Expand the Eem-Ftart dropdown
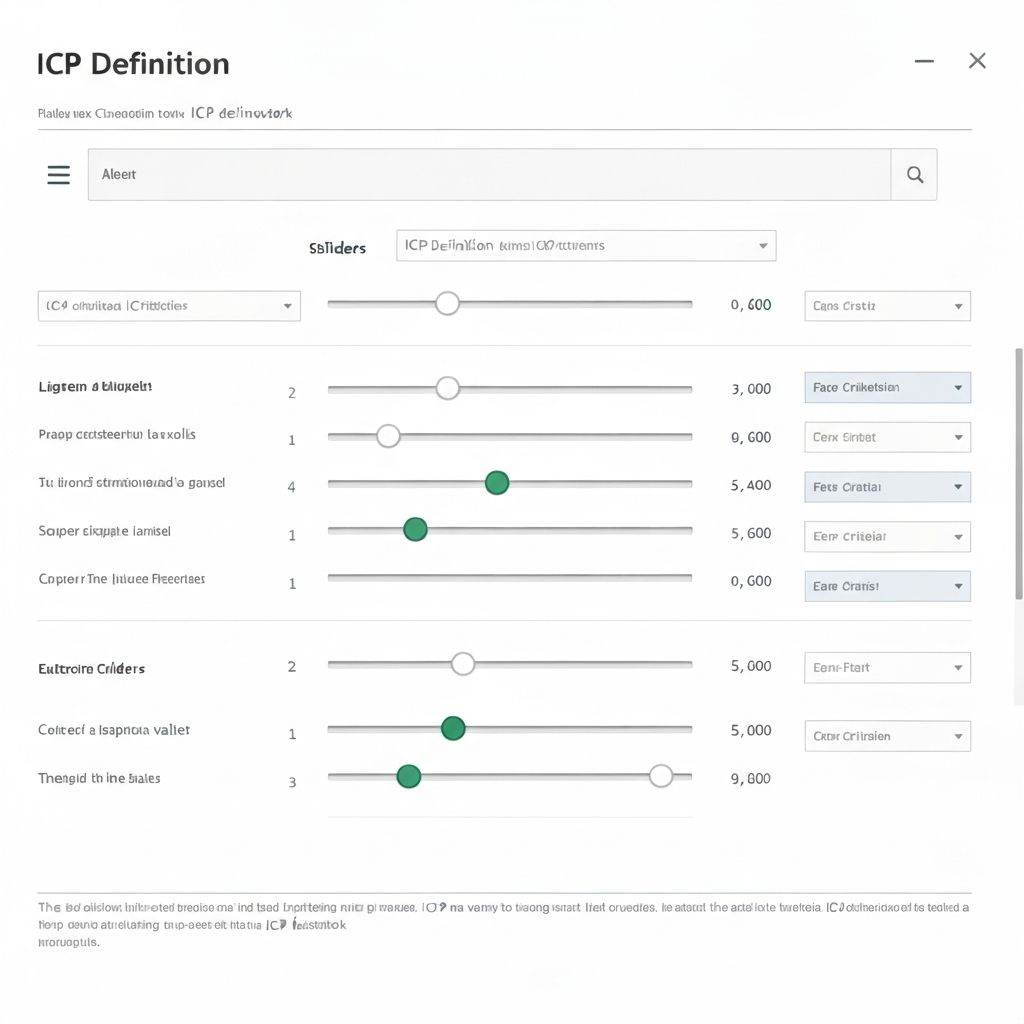The image size is (1024, 1024). pos(887,667)
